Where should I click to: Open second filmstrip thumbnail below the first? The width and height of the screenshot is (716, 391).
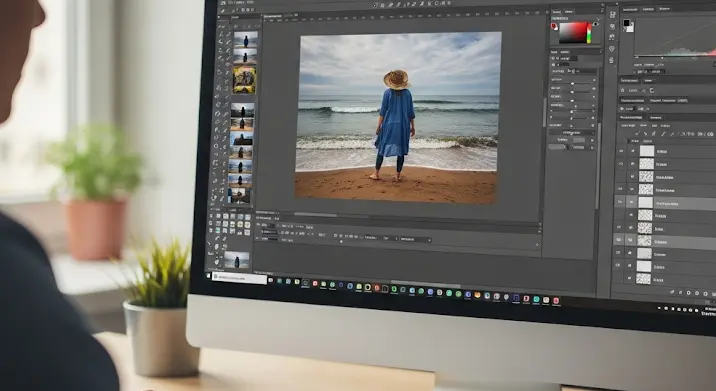point(245,57)
